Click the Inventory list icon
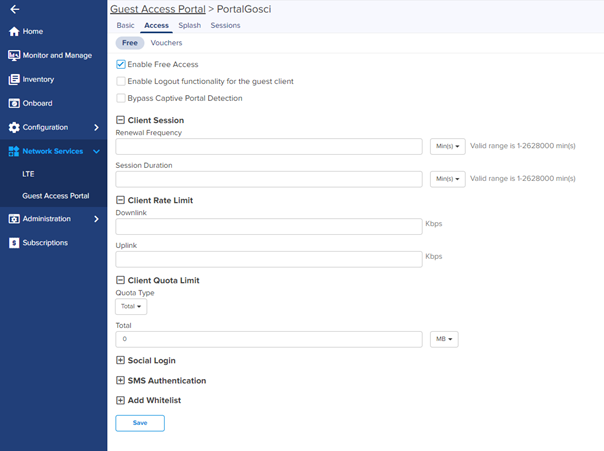Screen dimensions: 604x451 click(14, 79)
